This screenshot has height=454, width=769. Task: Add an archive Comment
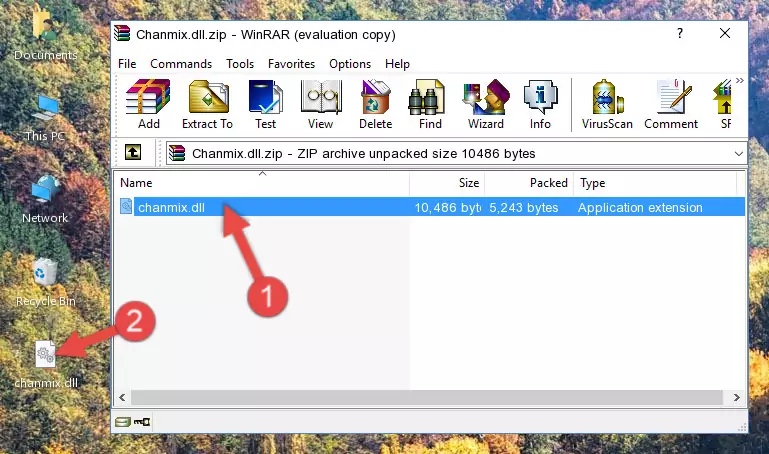[671, 104]
